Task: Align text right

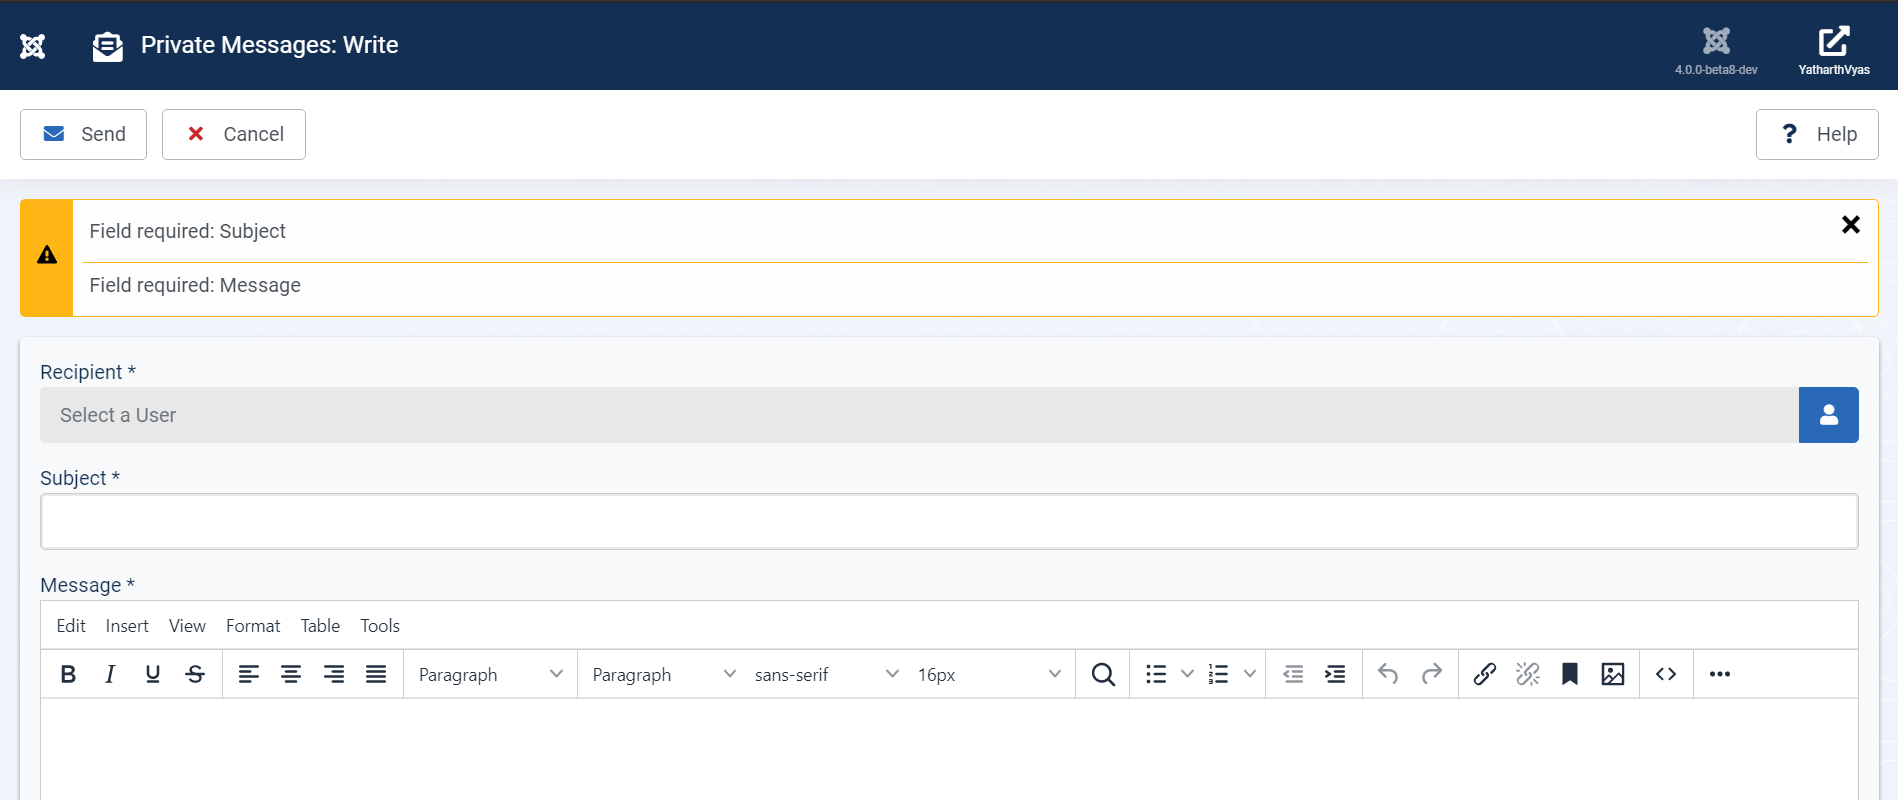Action: click(334, 674)
